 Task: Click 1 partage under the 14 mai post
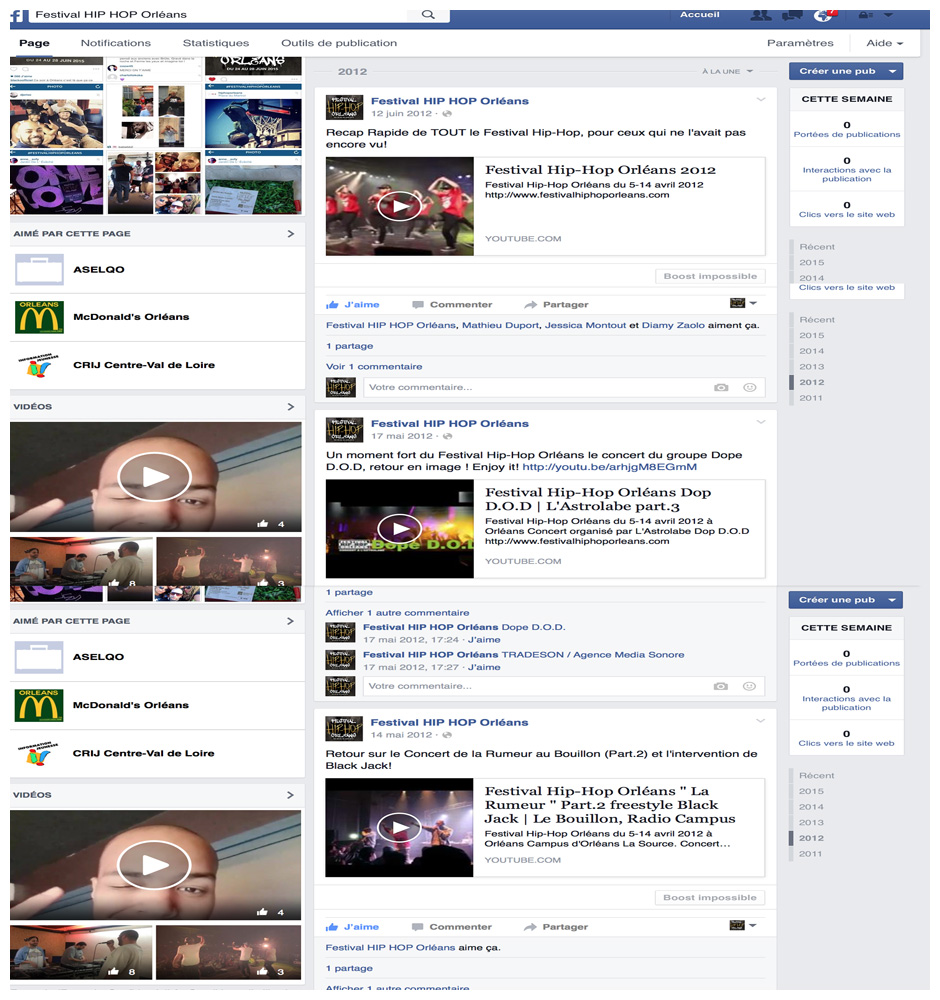pos(349,969)
